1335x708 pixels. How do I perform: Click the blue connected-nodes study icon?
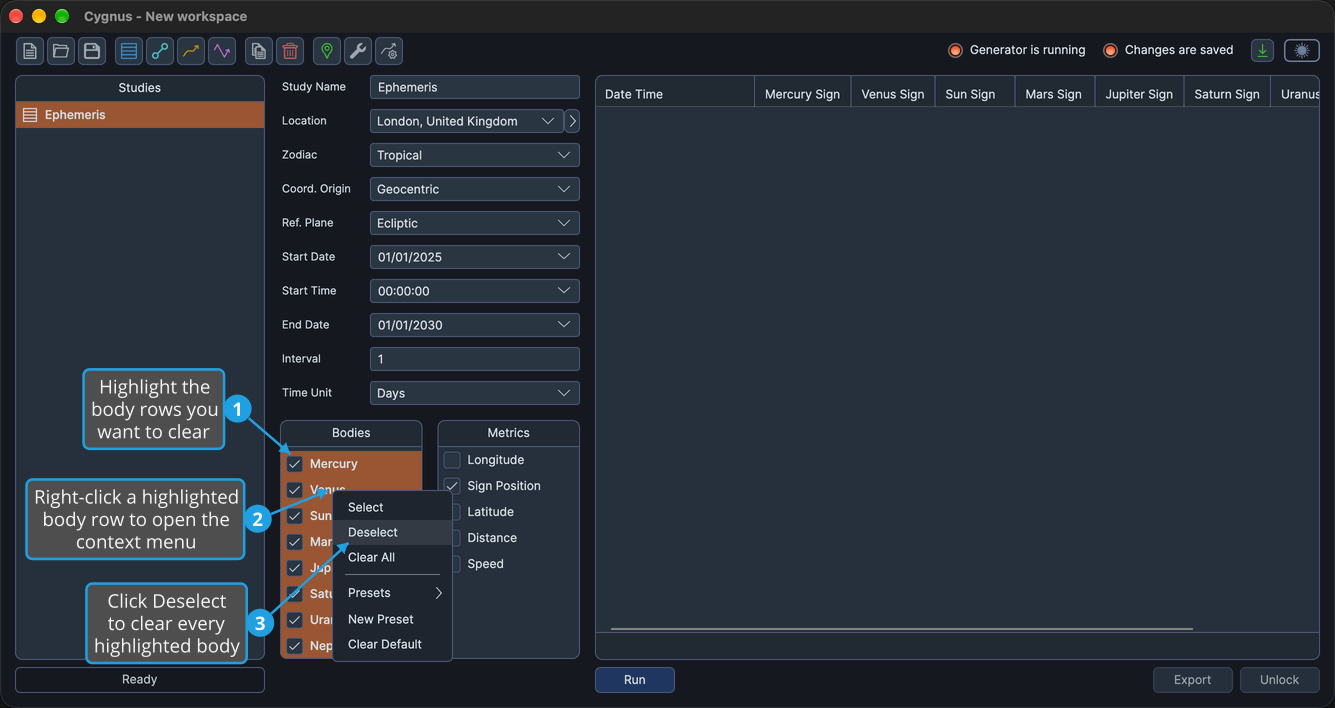tap(160, 51)
